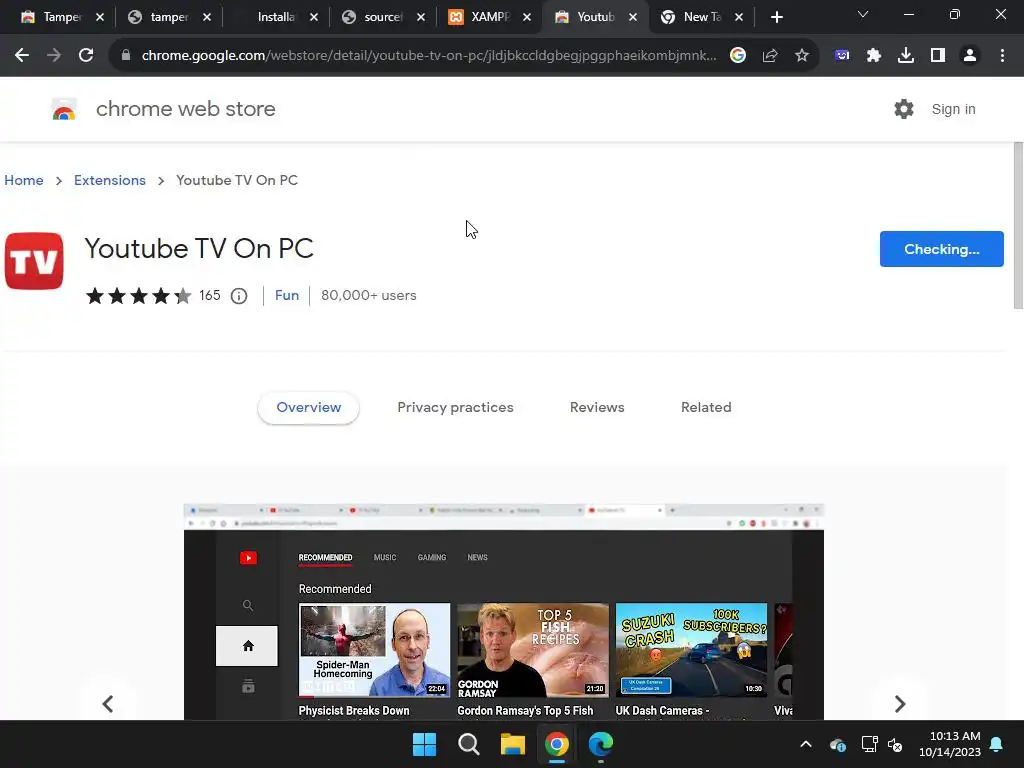Open Windows Search from the taskbar

[469, 744]
